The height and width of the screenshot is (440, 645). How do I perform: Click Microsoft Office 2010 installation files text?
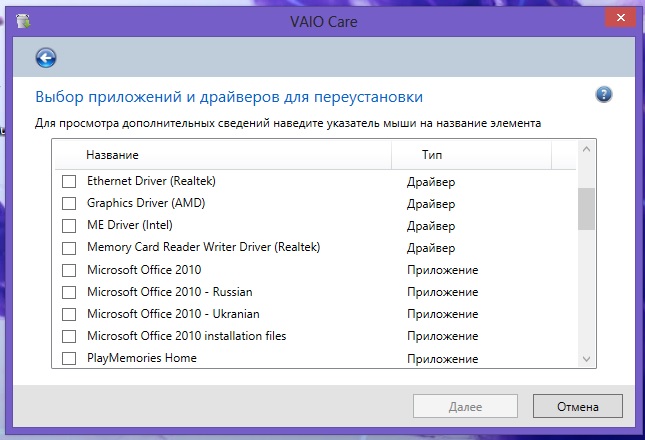pos(186,336)
